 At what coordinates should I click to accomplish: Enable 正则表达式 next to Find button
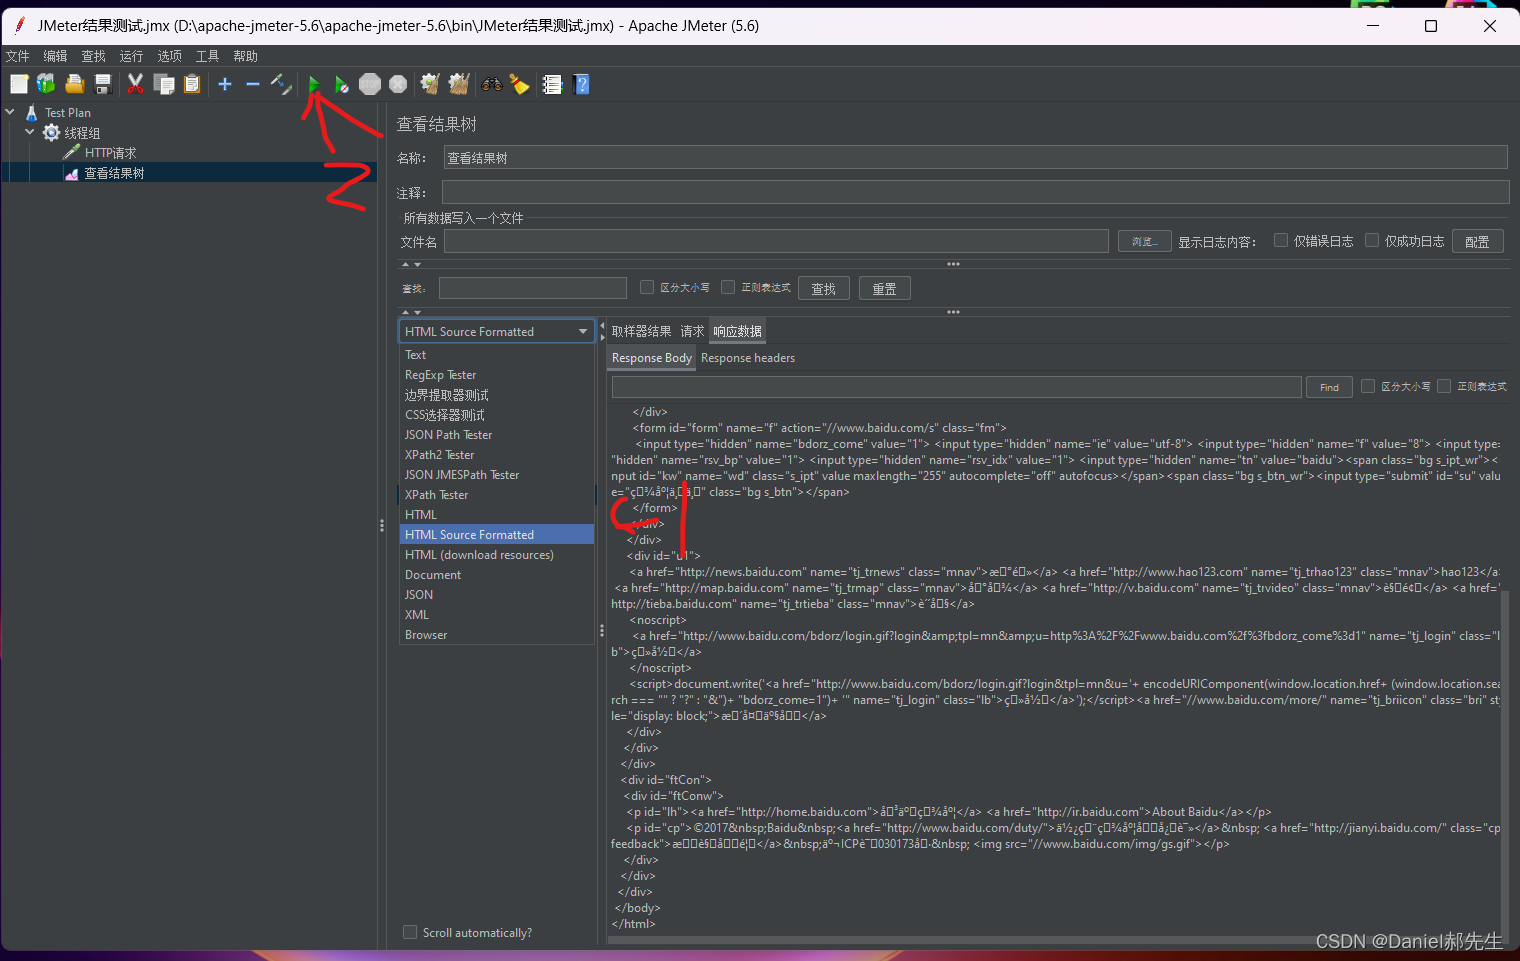[x=1444, y=386]
